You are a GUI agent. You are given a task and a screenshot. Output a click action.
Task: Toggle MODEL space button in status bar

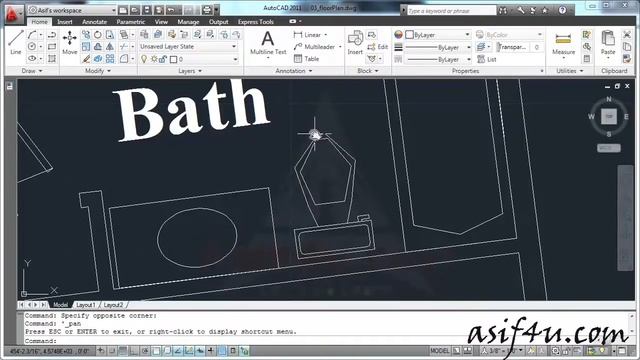pos(440,351)
